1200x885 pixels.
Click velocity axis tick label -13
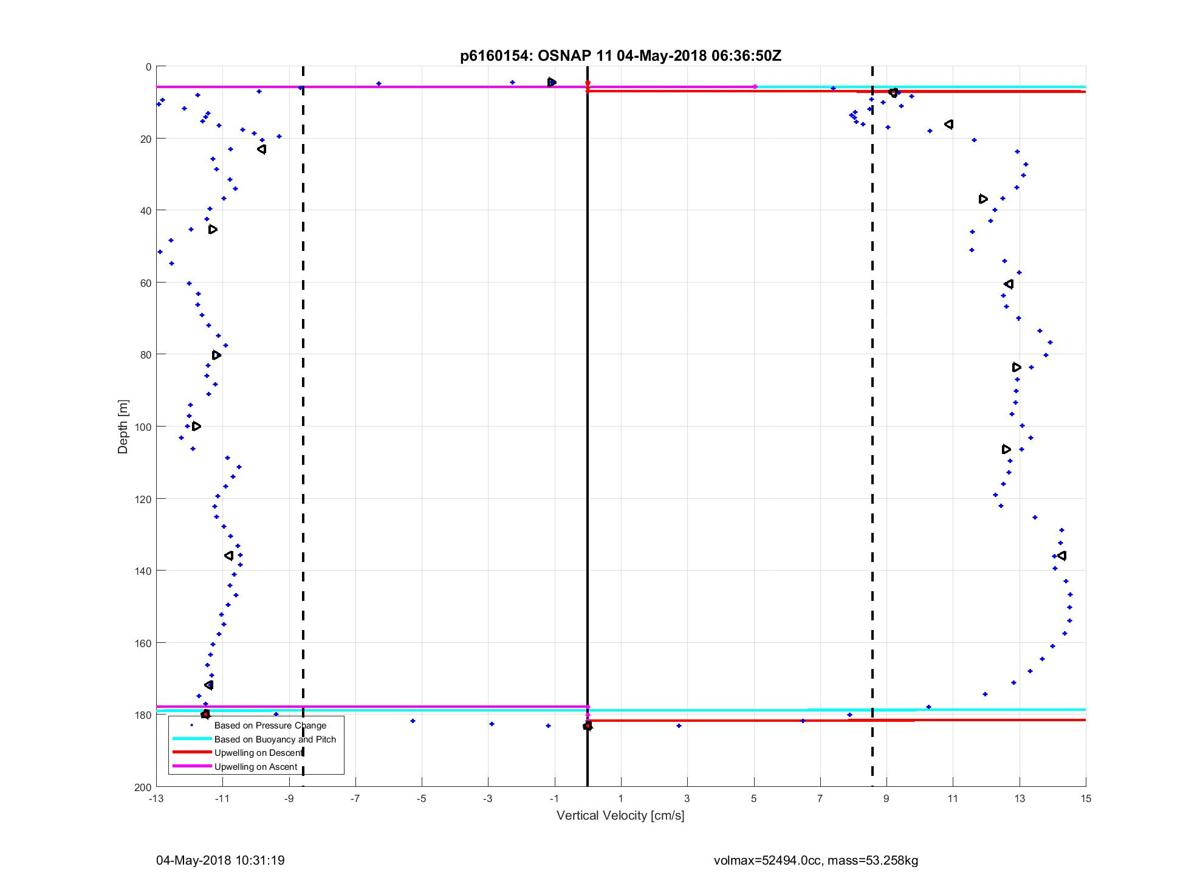point(156,799)
